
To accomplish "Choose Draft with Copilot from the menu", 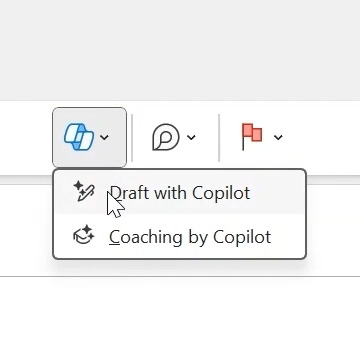I will click(x=180, y=192).
